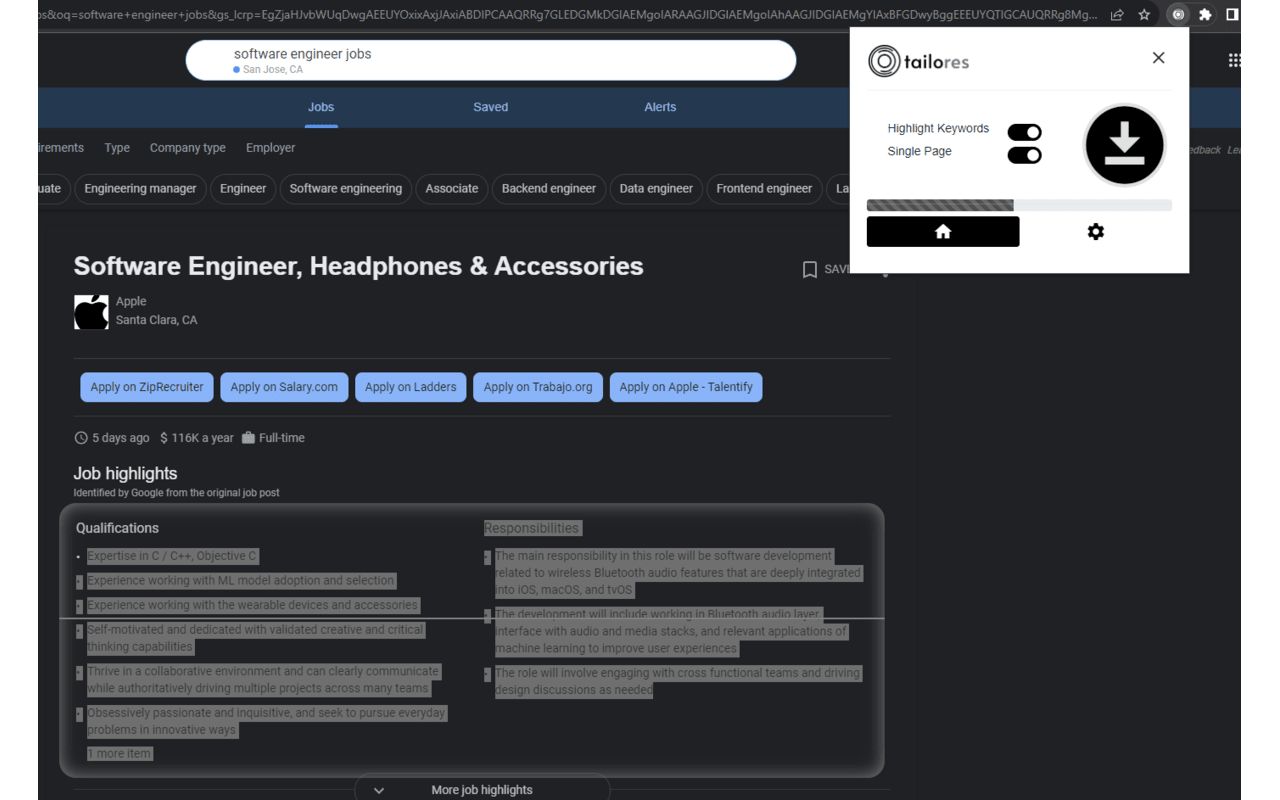Switch to the Alerts tab

tap(660, 107)
